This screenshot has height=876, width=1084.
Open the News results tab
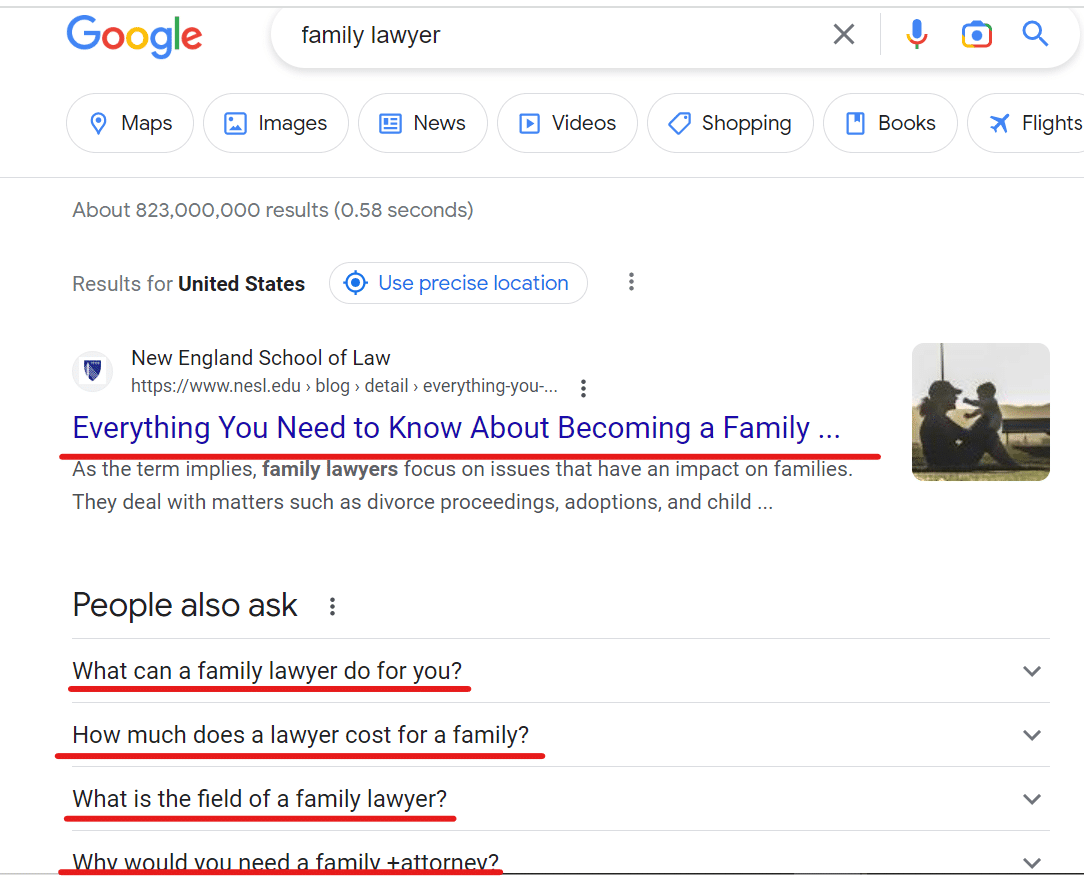(422, 123)
